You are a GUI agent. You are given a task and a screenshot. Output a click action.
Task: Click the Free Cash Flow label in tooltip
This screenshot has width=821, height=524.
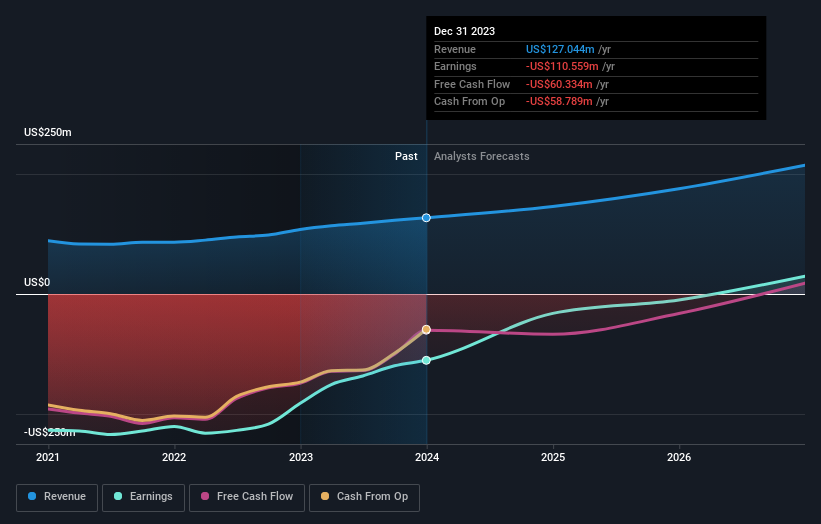pos(472,84)
